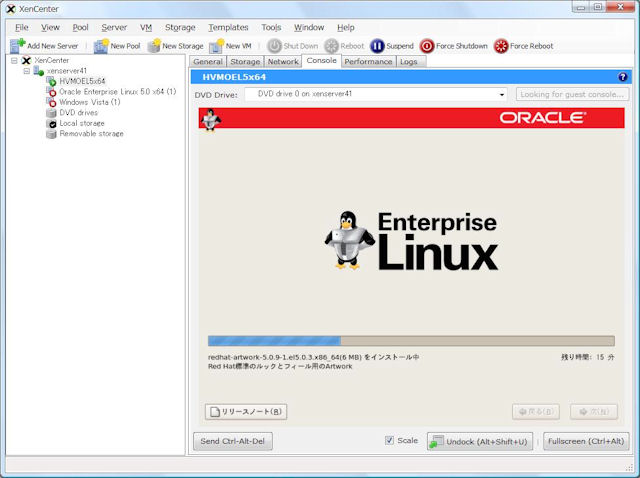
Task: Click the HVMOEL5x64 blue header title
Action: [234, 77]
